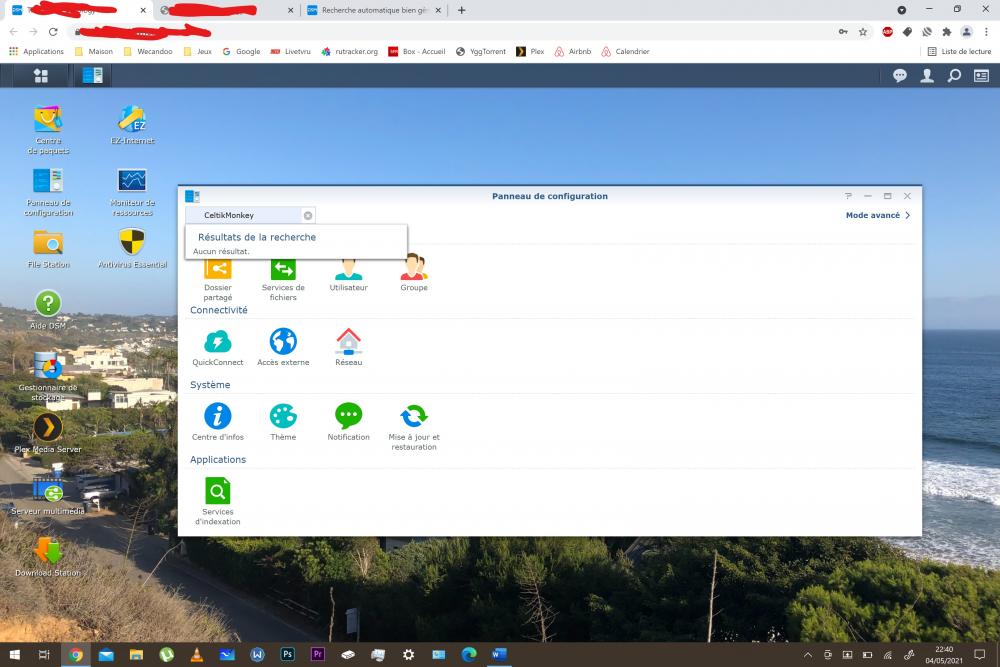Open the rutracker.org bookmark
This screenshot has height=667, width=1000.
coord(349,52)
